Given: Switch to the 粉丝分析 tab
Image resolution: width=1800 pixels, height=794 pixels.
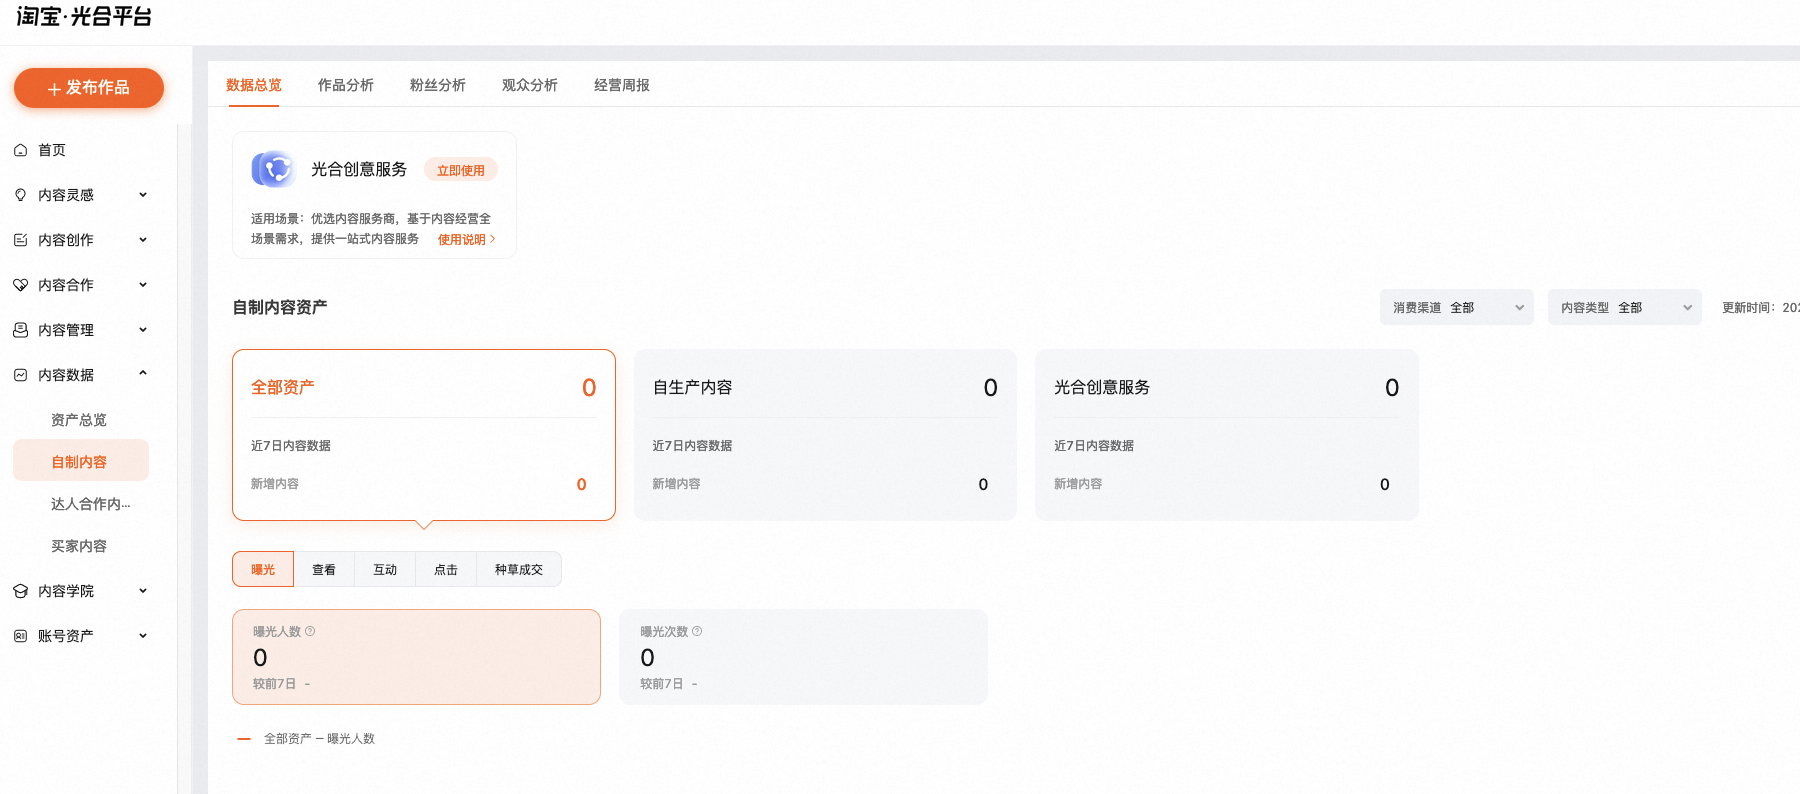Looking at the screenshot, I should pyautogui.click(x=438, y=85).
